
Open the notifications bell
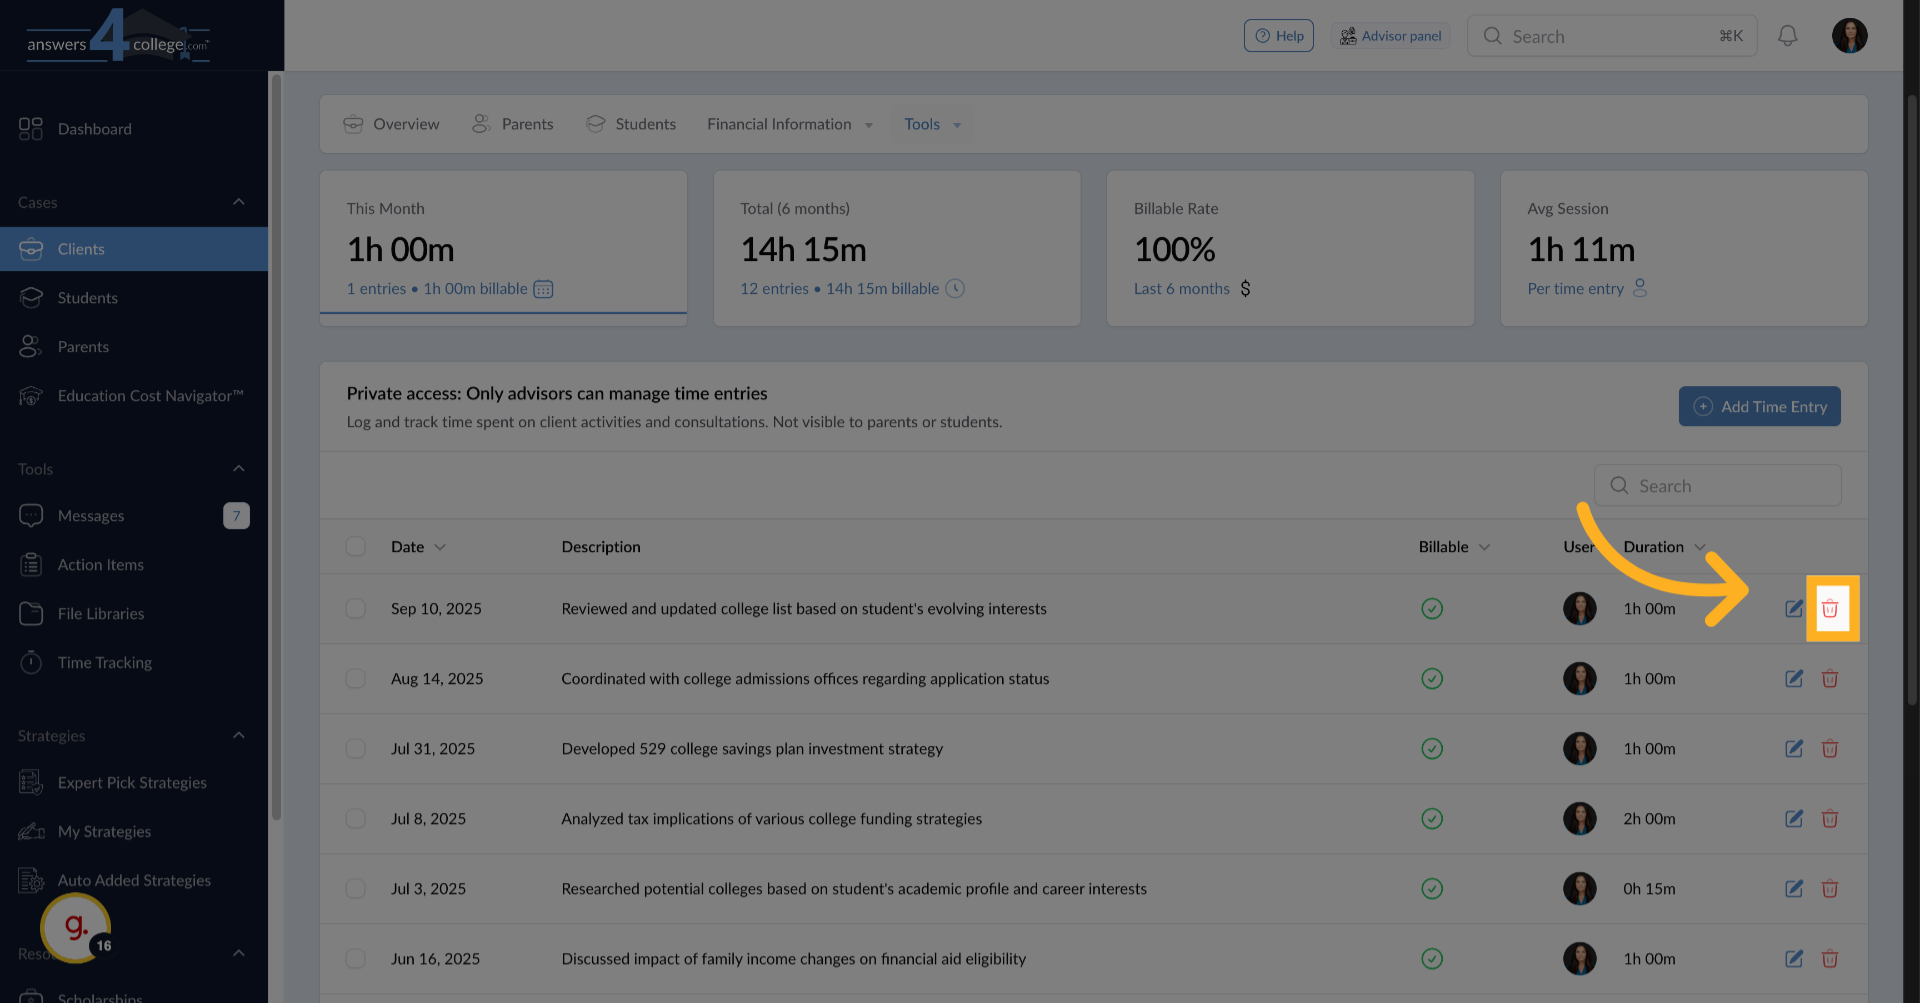(x=1787, y=36)
